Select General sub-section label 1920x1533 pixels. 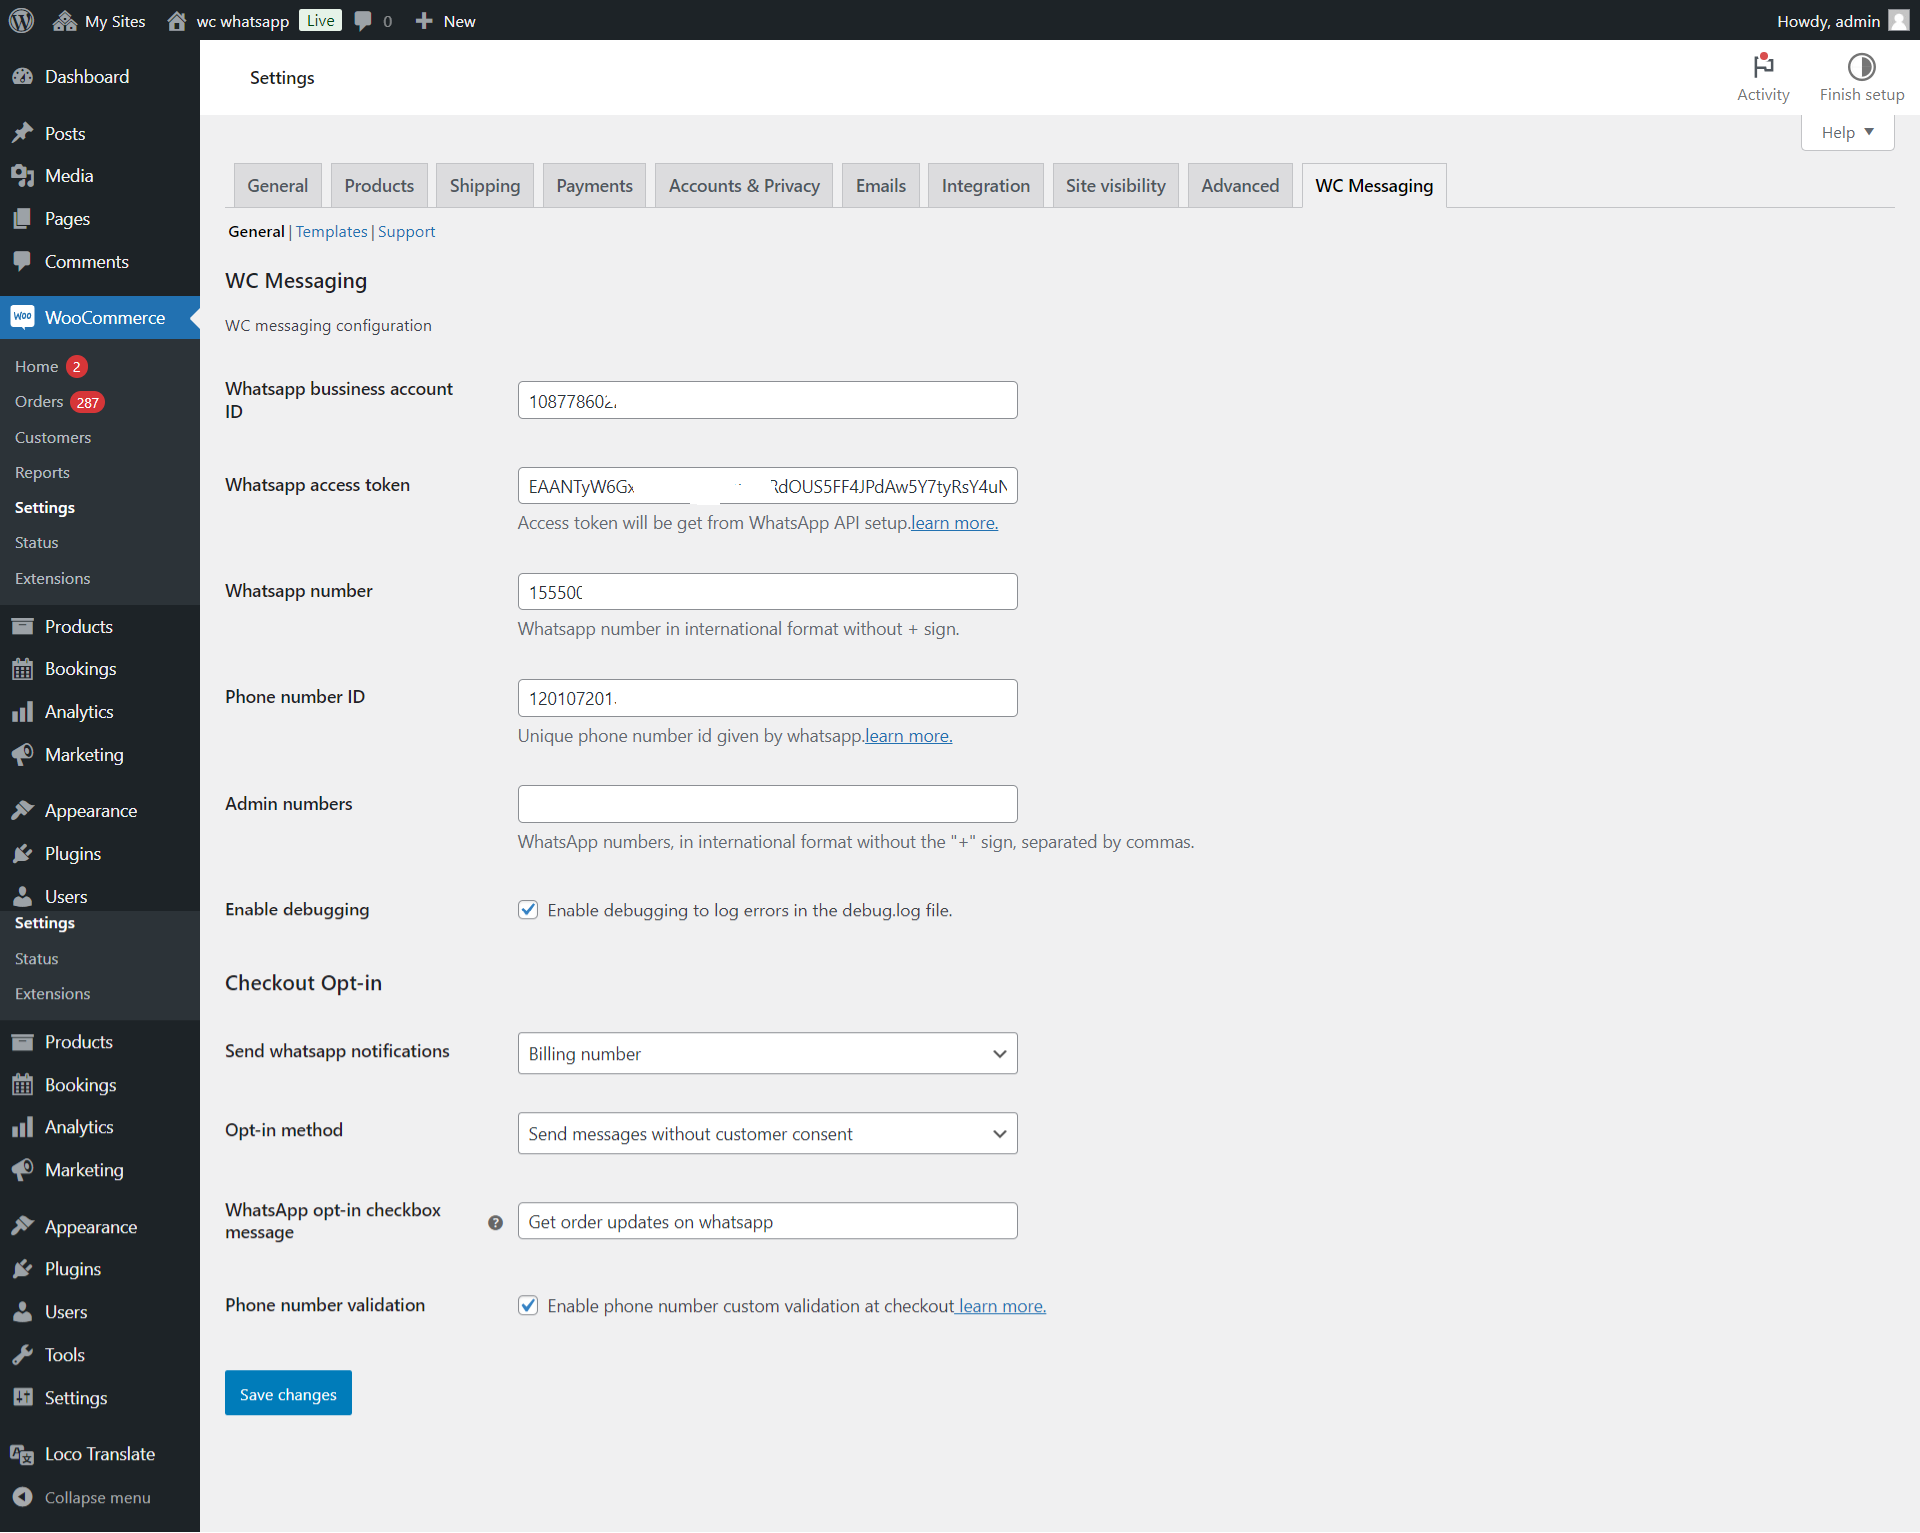[x=256, y=232]
